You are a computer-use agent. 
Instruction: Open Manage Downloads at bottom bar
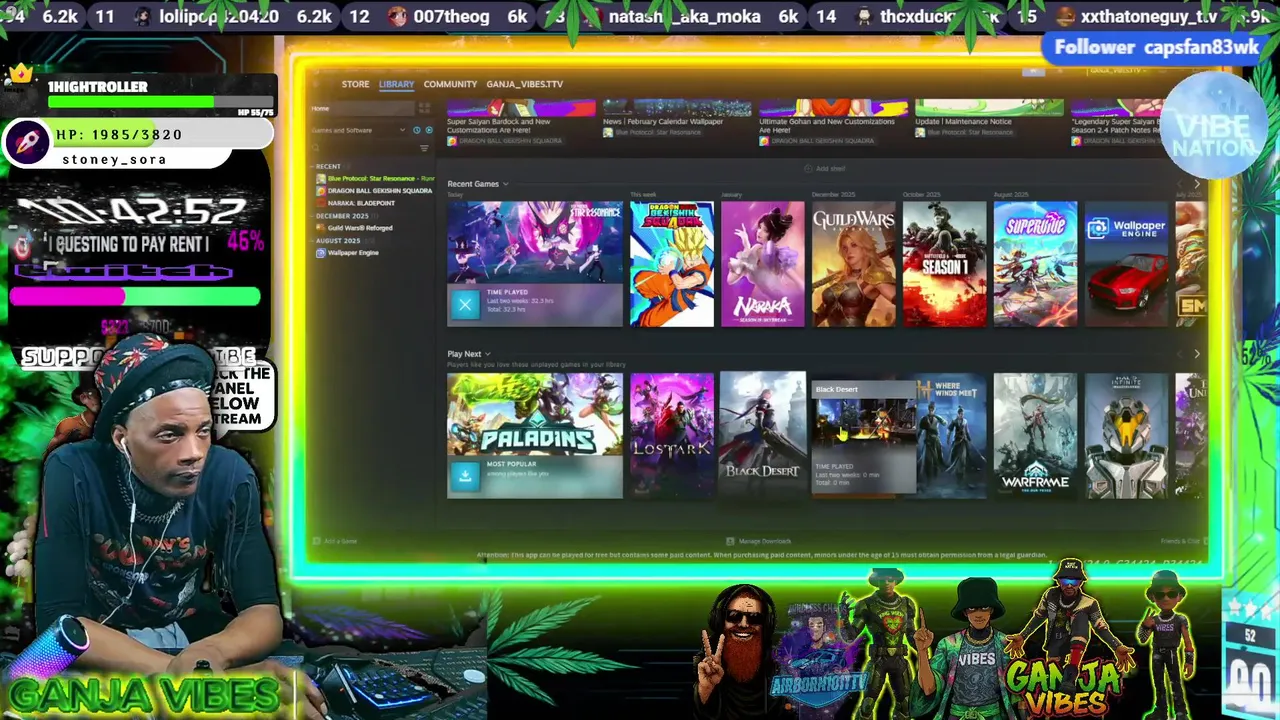(759, 541)
